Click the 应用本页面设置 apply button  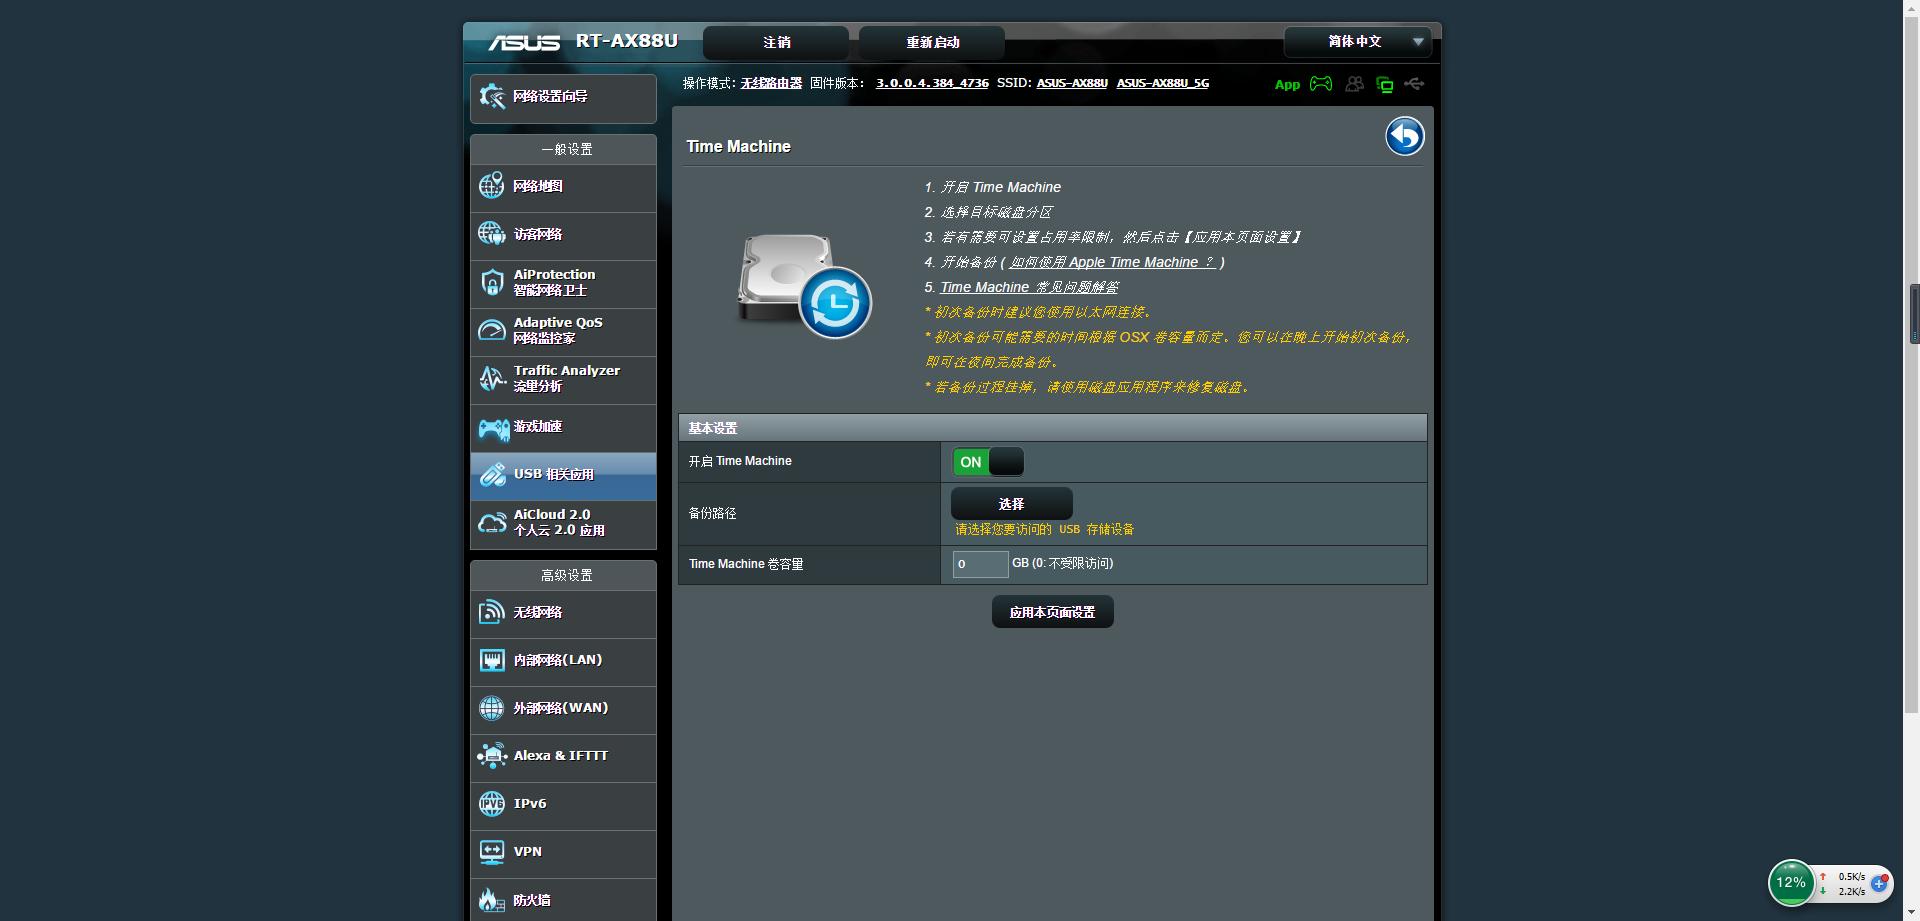[1052, 612]
